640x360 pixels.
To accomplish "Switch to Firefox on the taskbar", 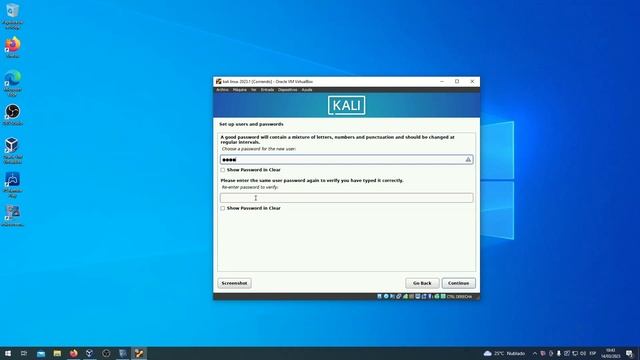I will coord(73,353).
